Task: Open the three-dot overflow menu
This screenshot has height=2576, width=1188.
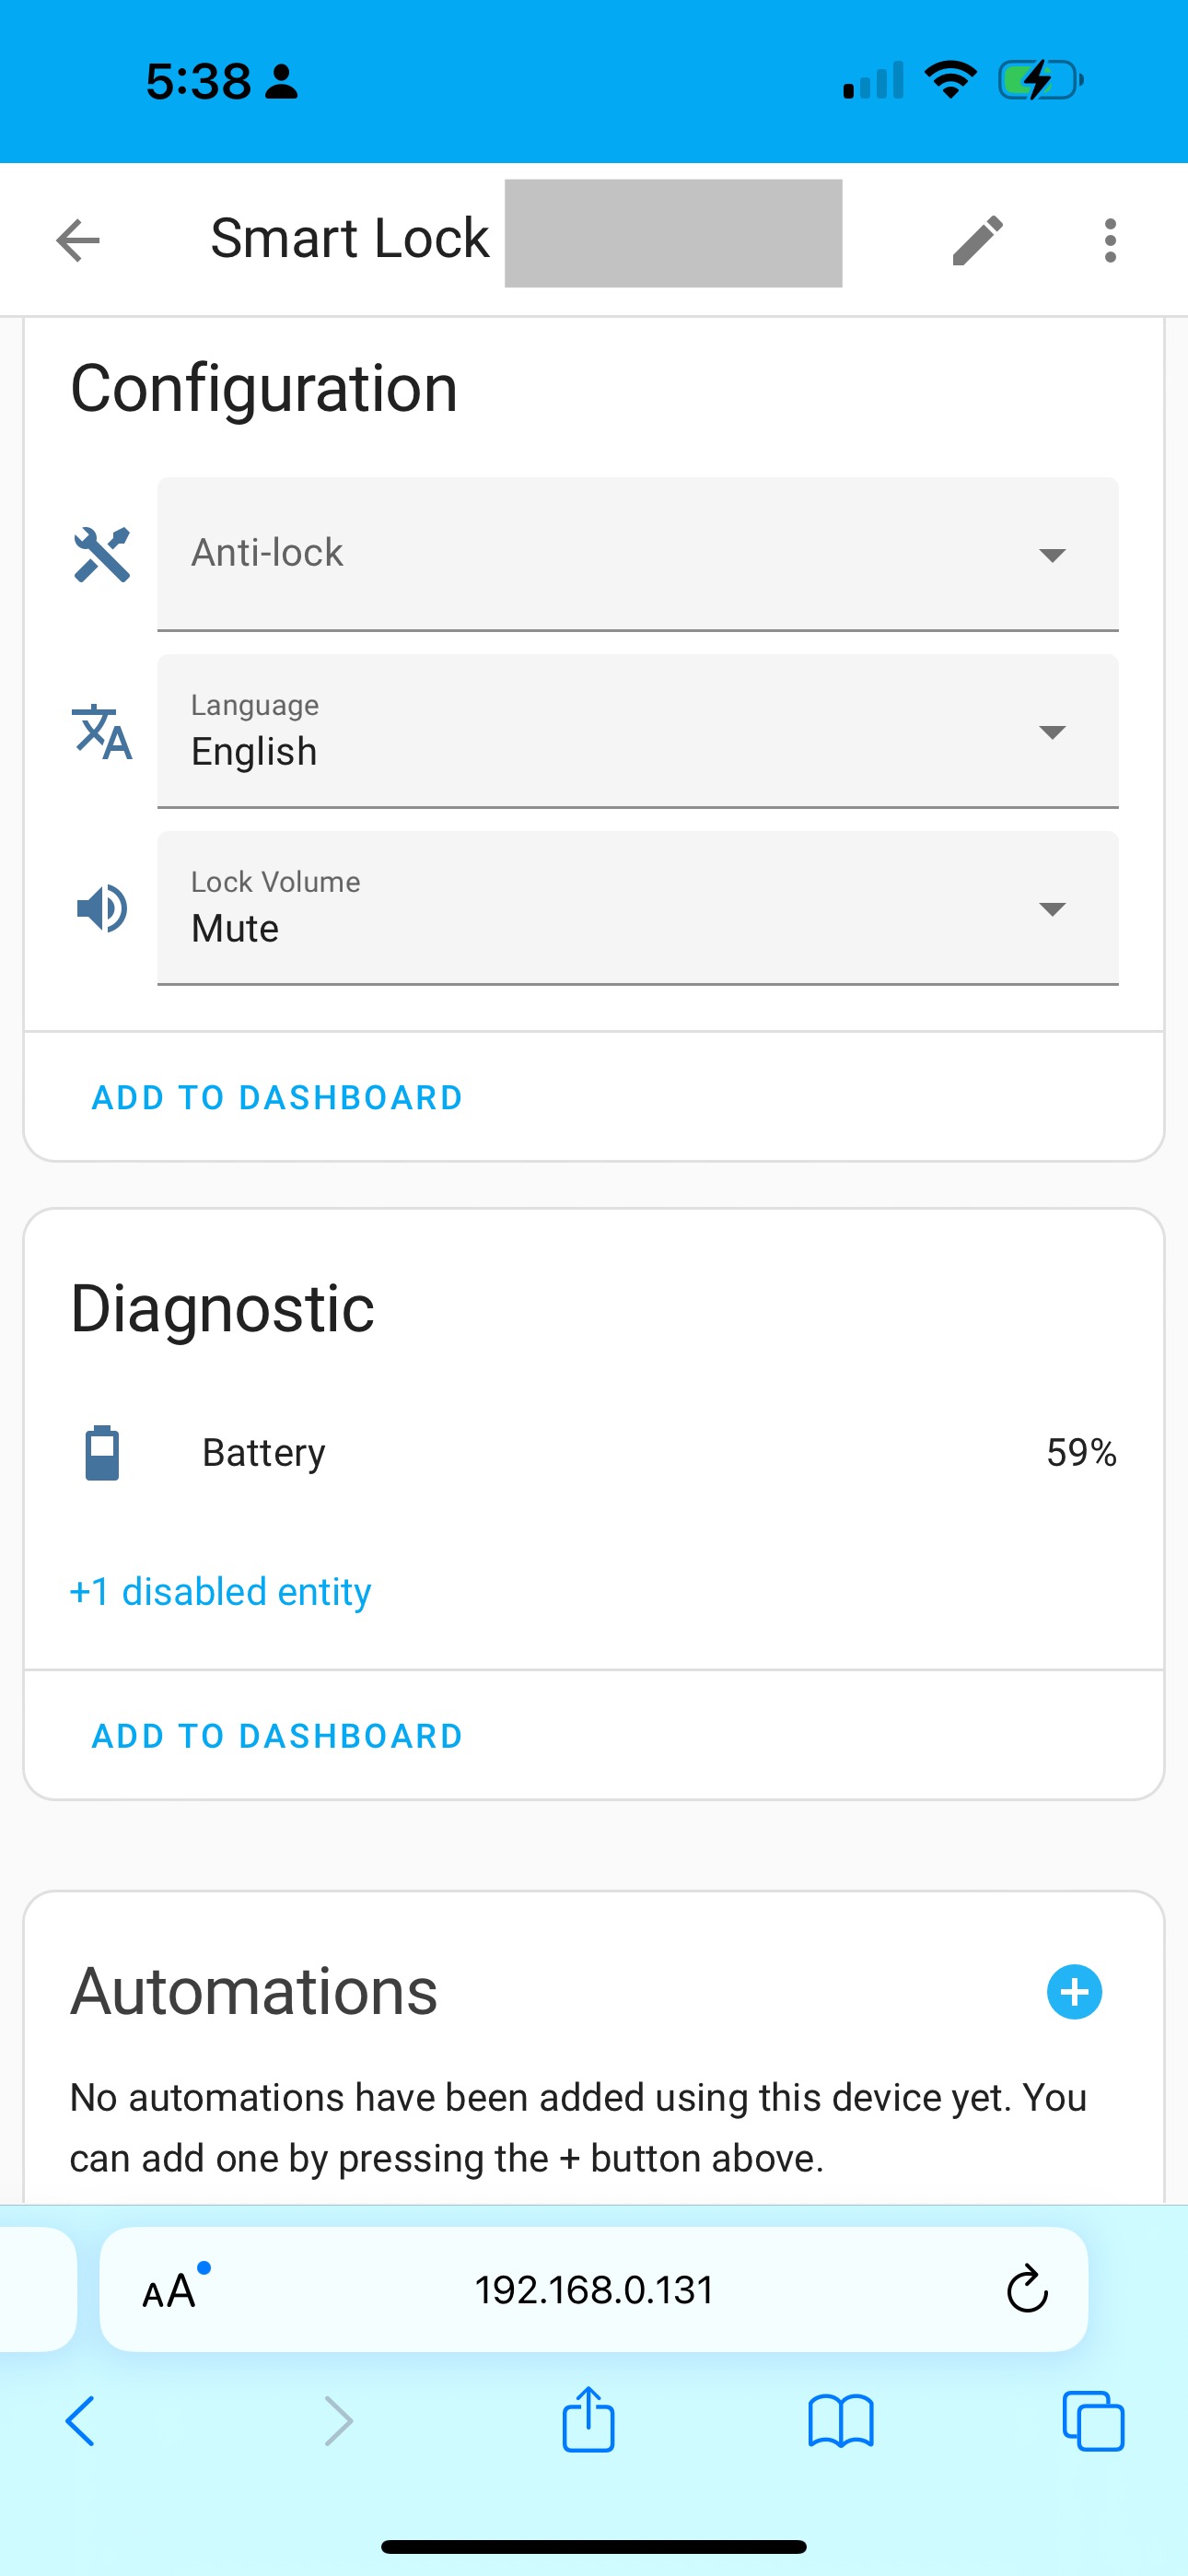Action: 1110,240
